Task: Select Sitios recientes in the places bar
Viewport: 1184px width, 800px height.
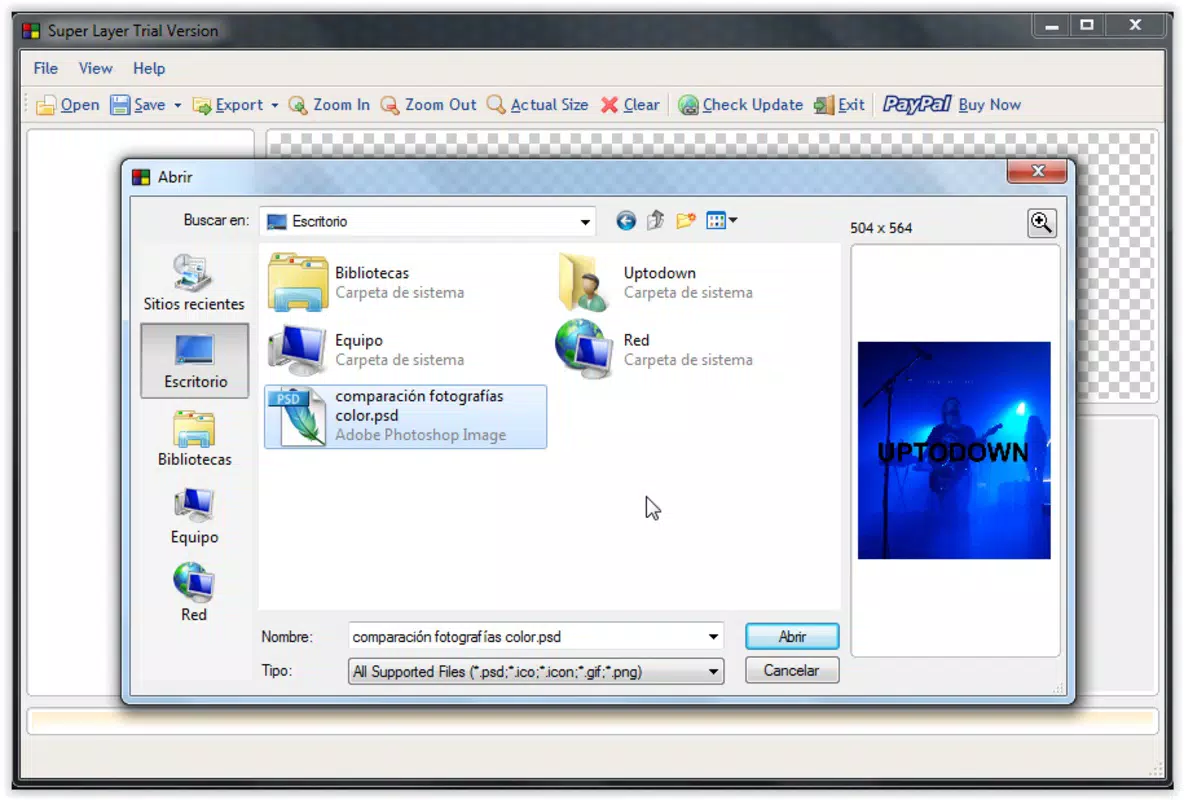Action: (194, 283)
